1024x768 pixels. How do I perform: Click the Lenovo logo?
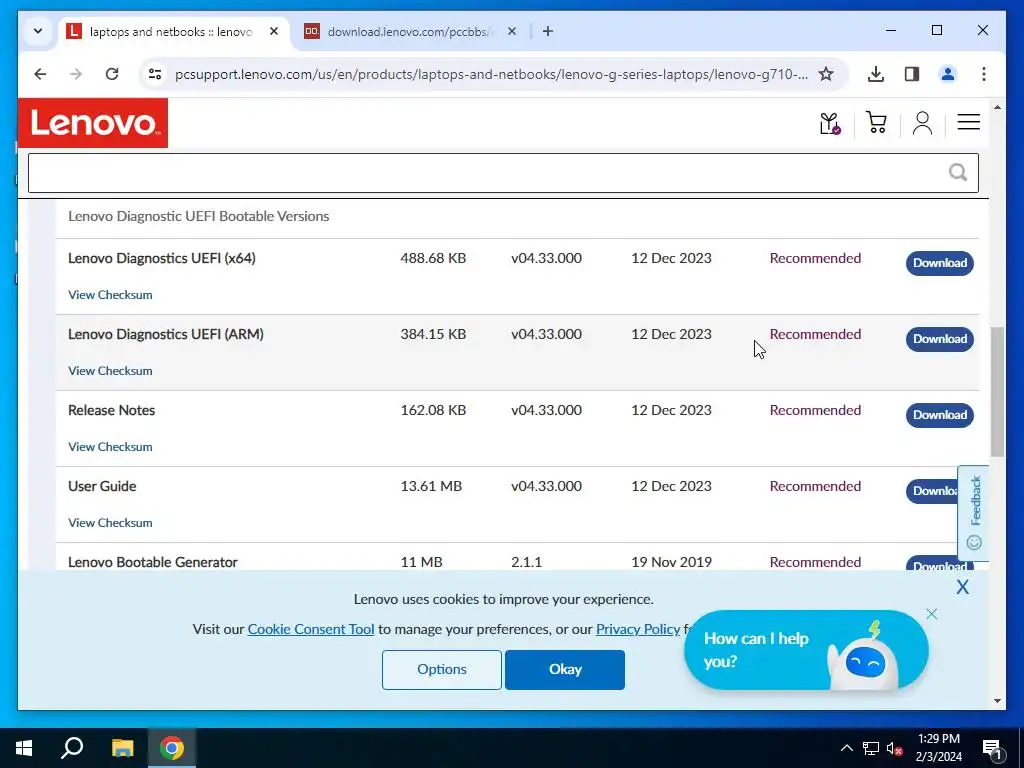tap(93, 123)
